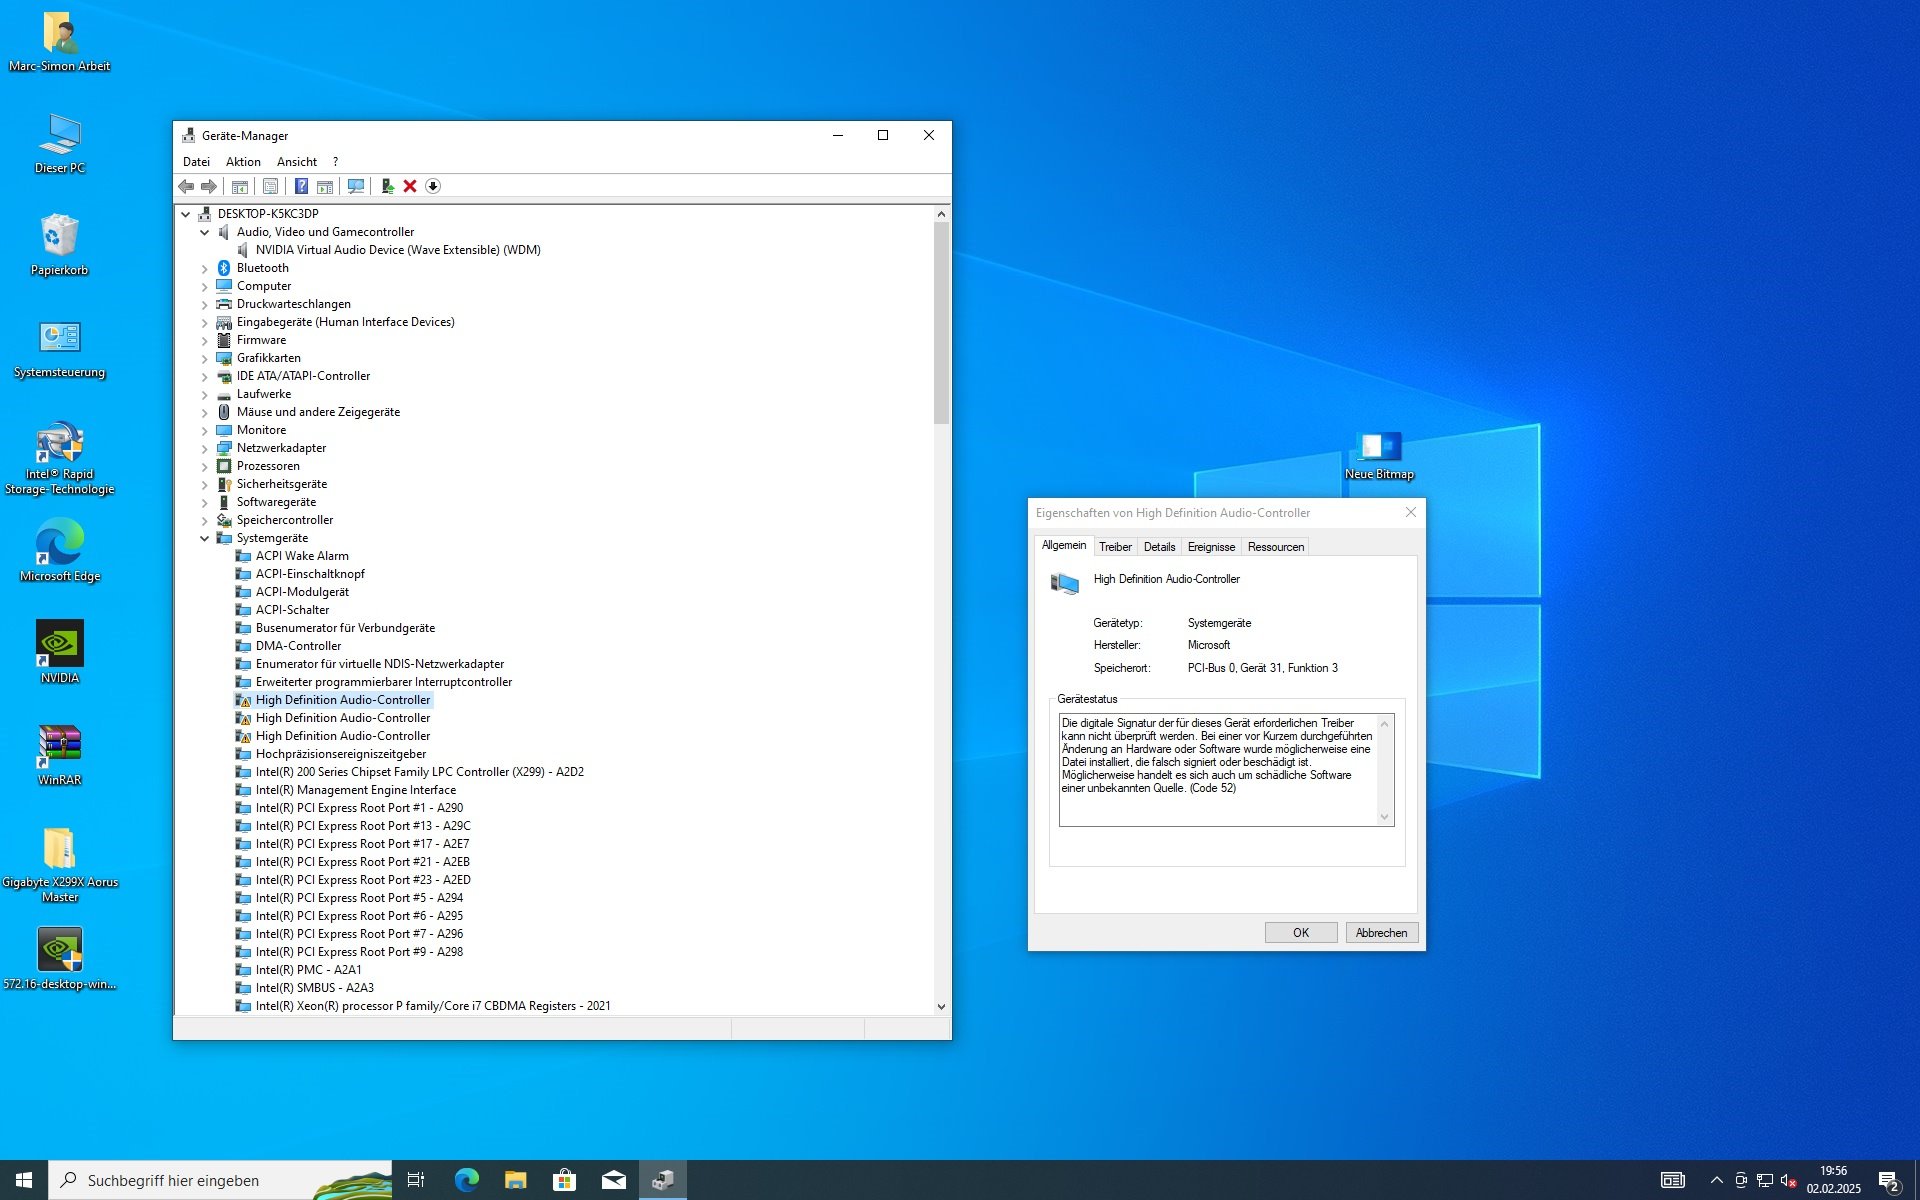Collapse the Systemgeräte category
This screenshot has width=1920, height=1200.
click(205, 538)
